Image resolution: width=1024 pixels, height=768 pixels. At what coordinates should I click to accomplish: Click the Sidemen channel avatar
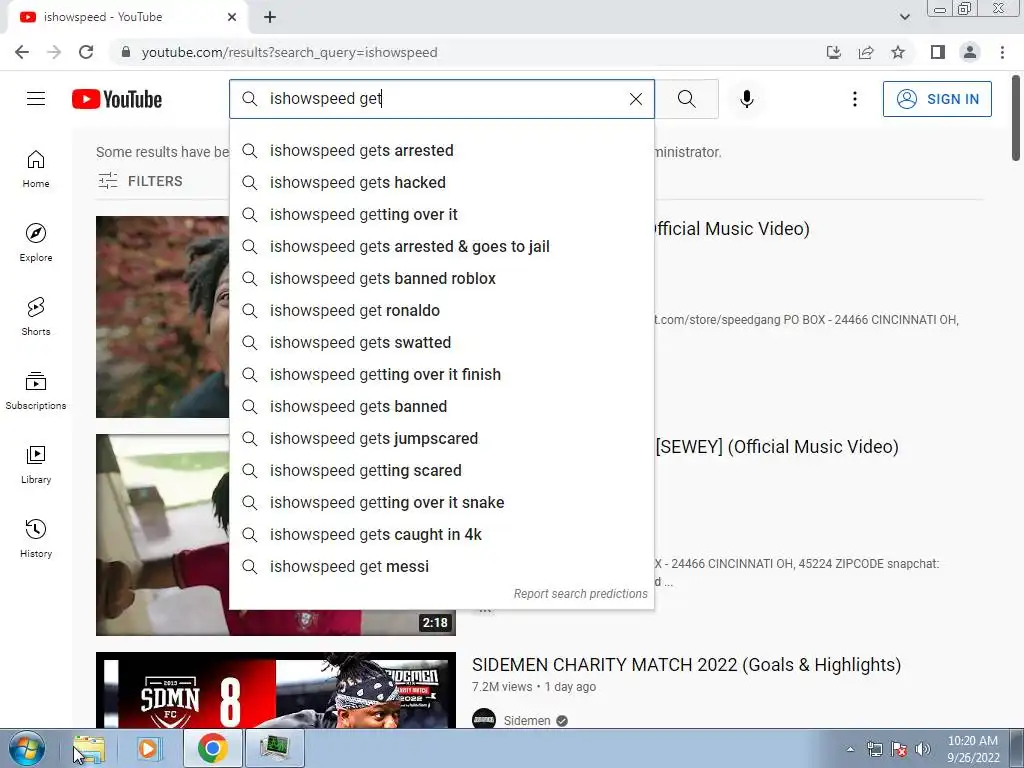click(x=484, y=720)
